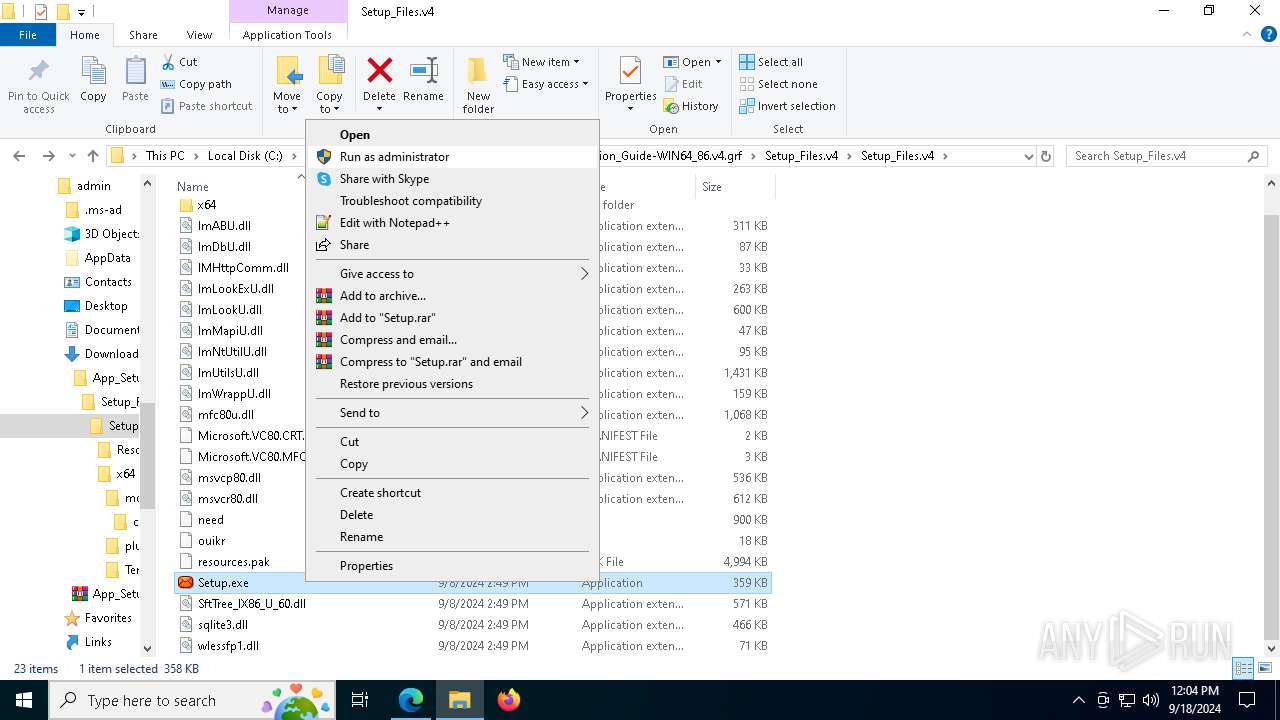Image resolution: width=1280 pixels, height=720 pixels.
Task: Click the New folder icon
Action: [x=478, y=72]
